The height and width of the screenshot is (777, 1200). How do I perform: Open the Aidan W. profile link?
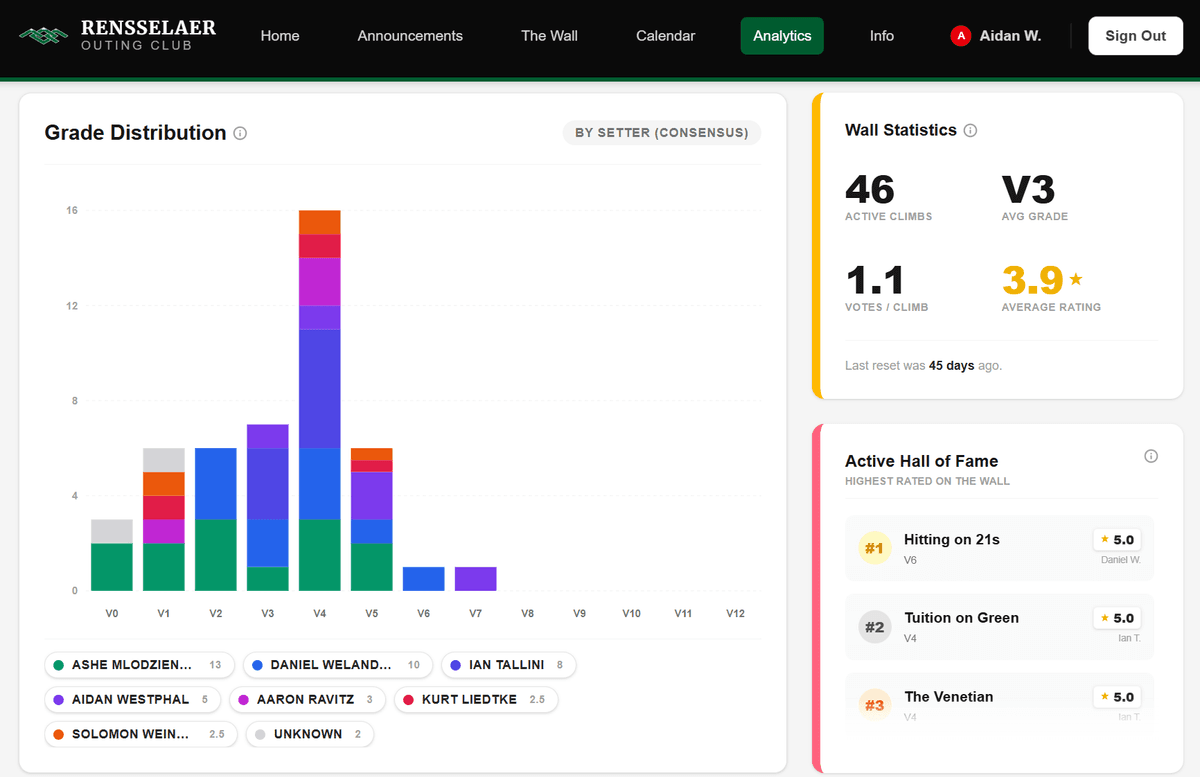coord(996,36)
